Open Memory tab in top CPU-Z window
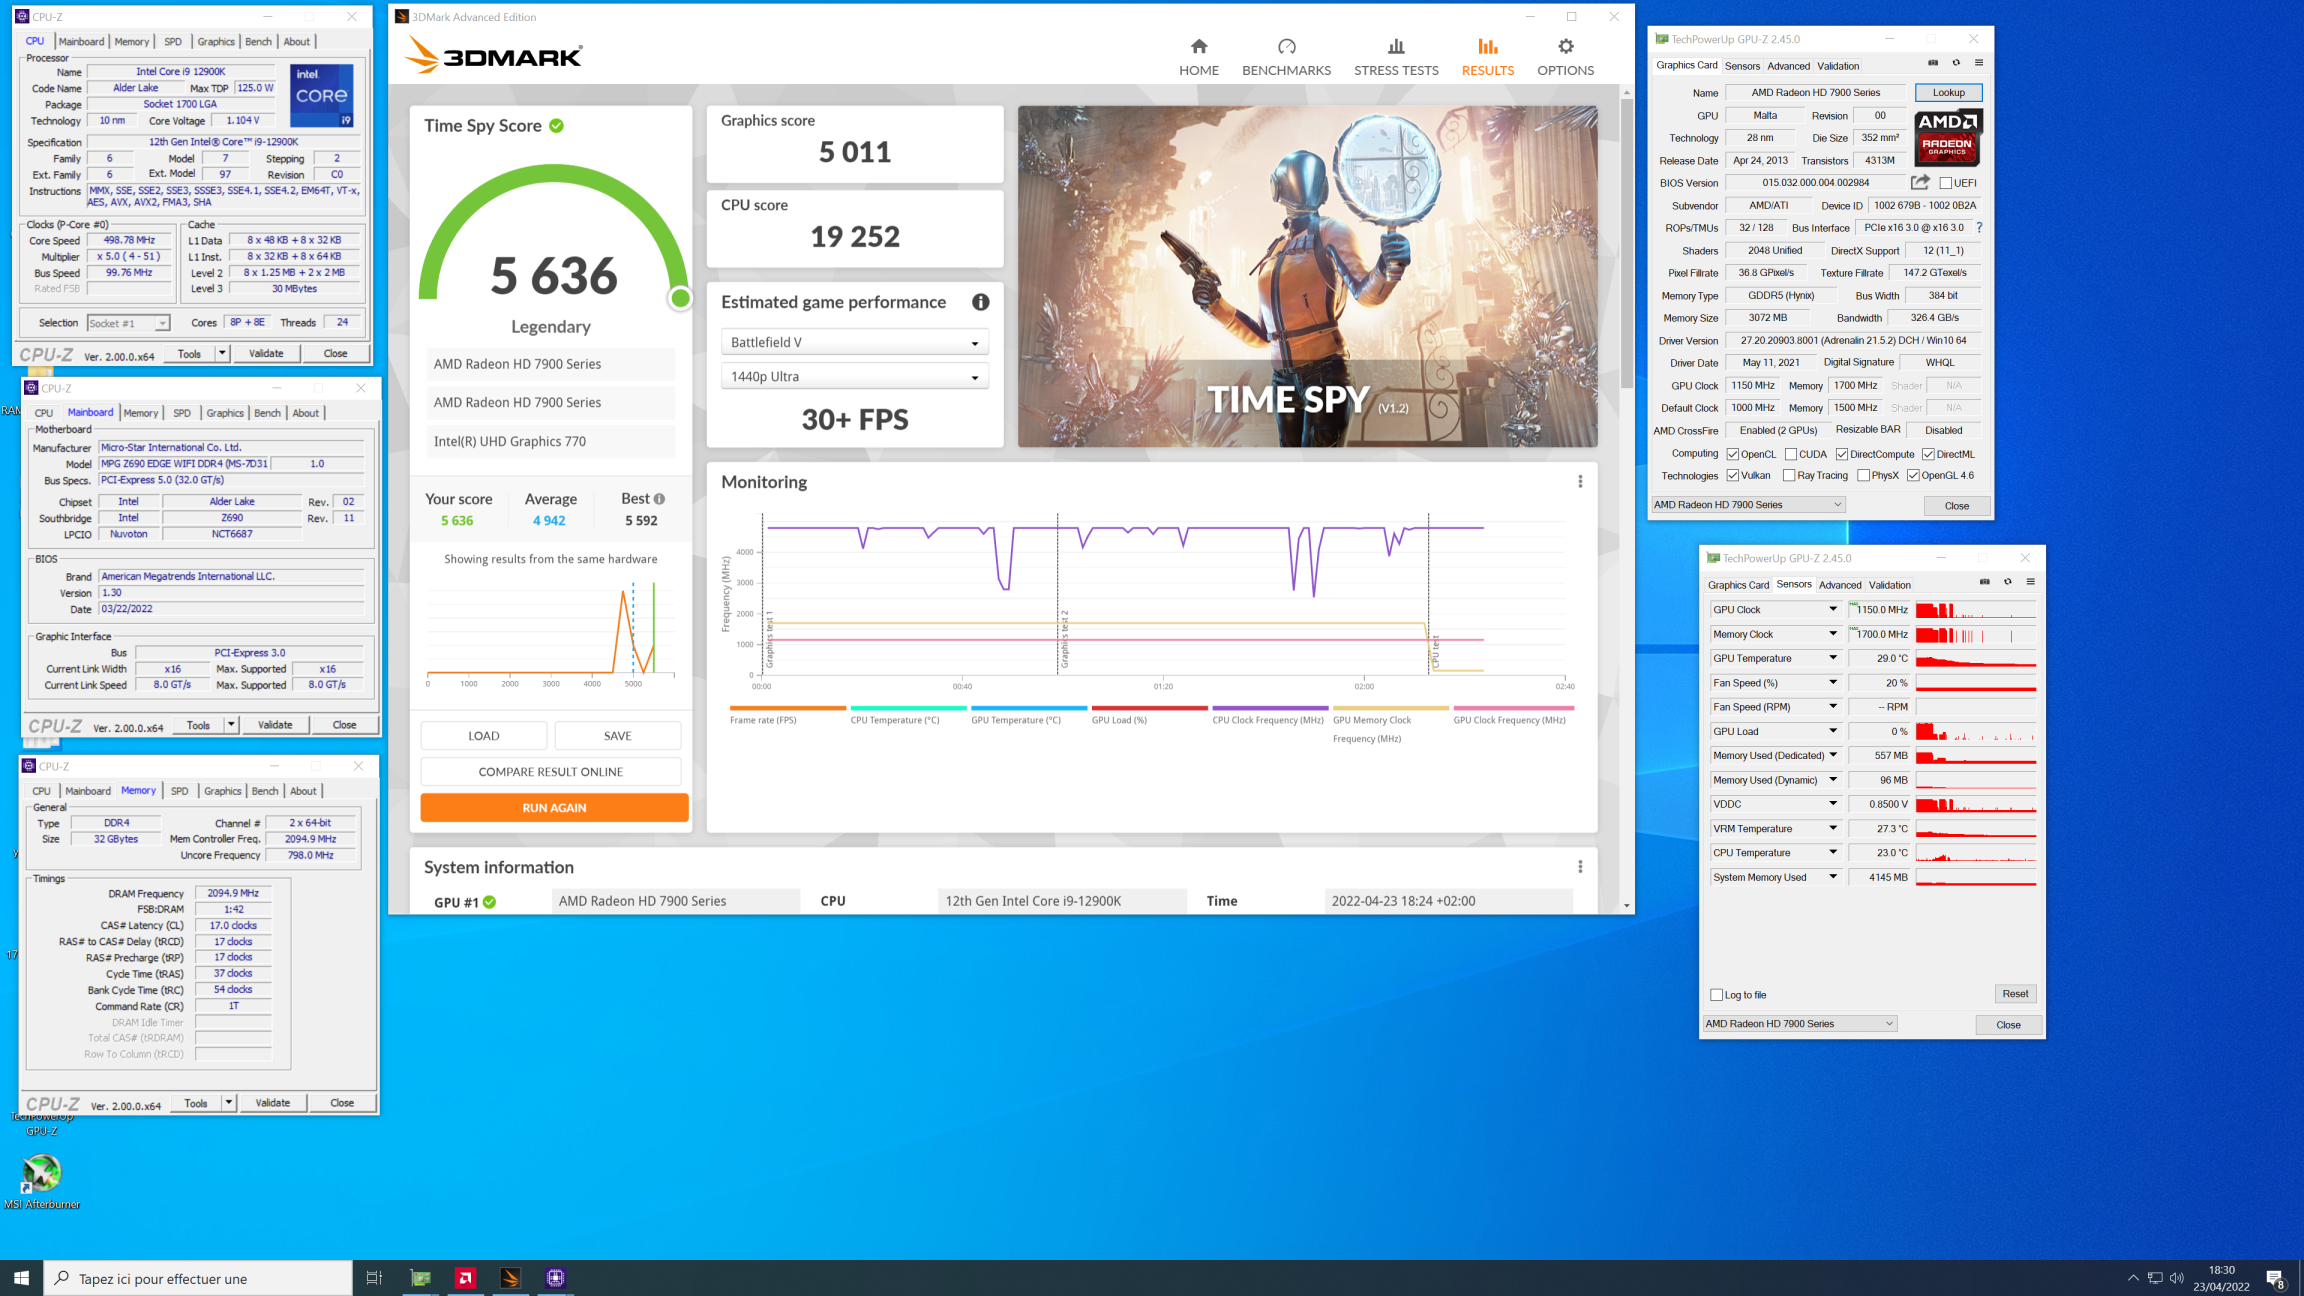2304x1296 pixels. [131, 42]
